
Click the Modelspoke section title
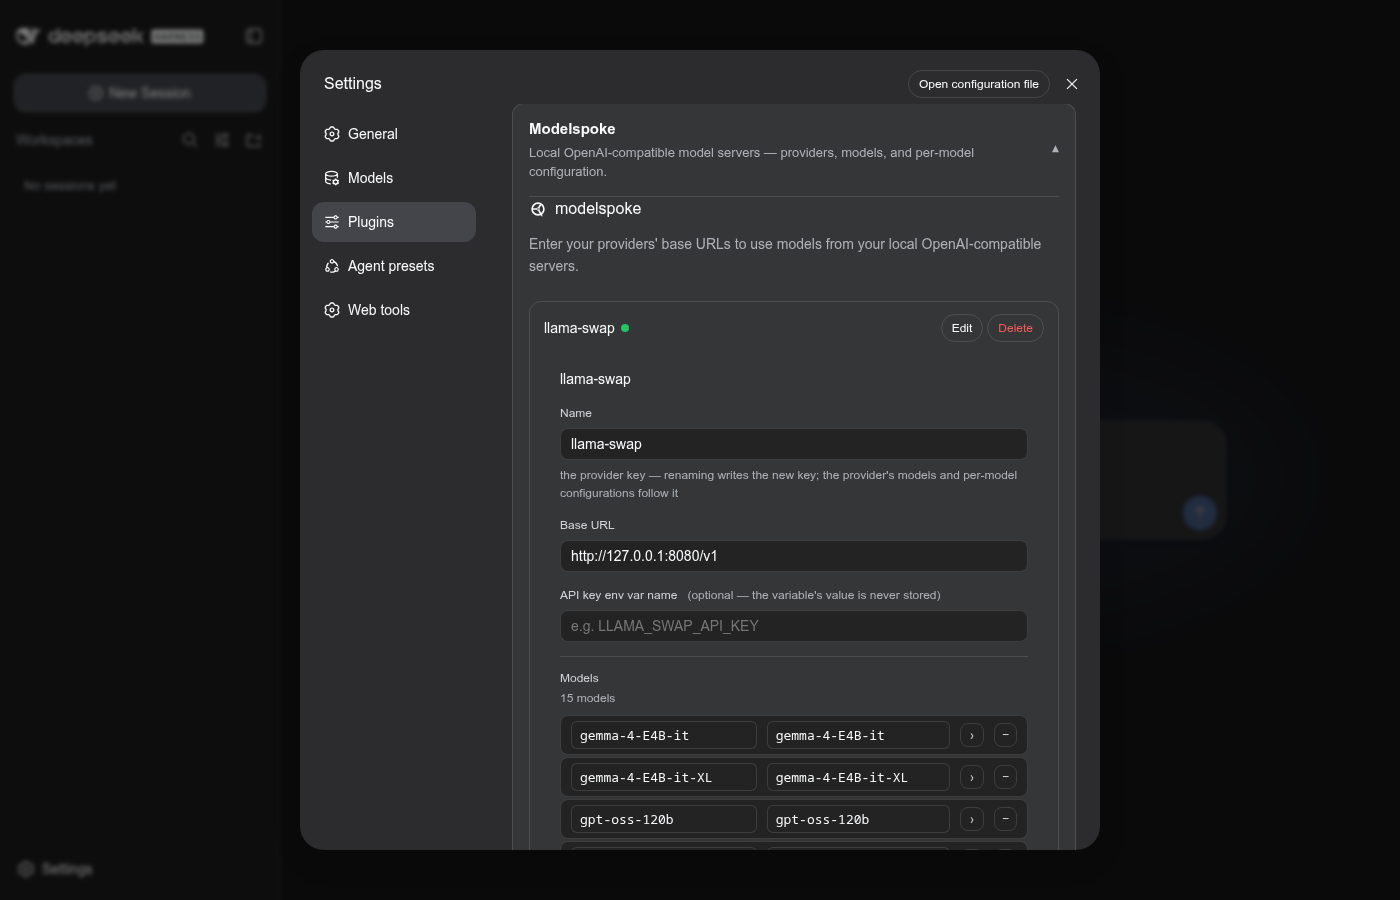(x=572, y=129)
